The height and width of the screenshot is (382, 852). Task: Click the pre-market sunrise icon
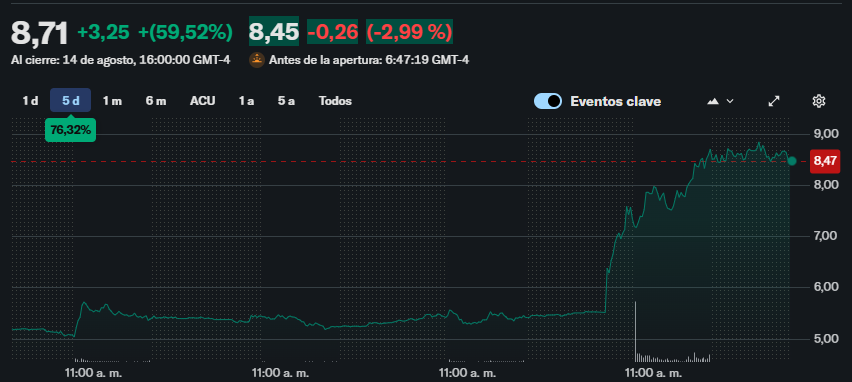point(256,60)
